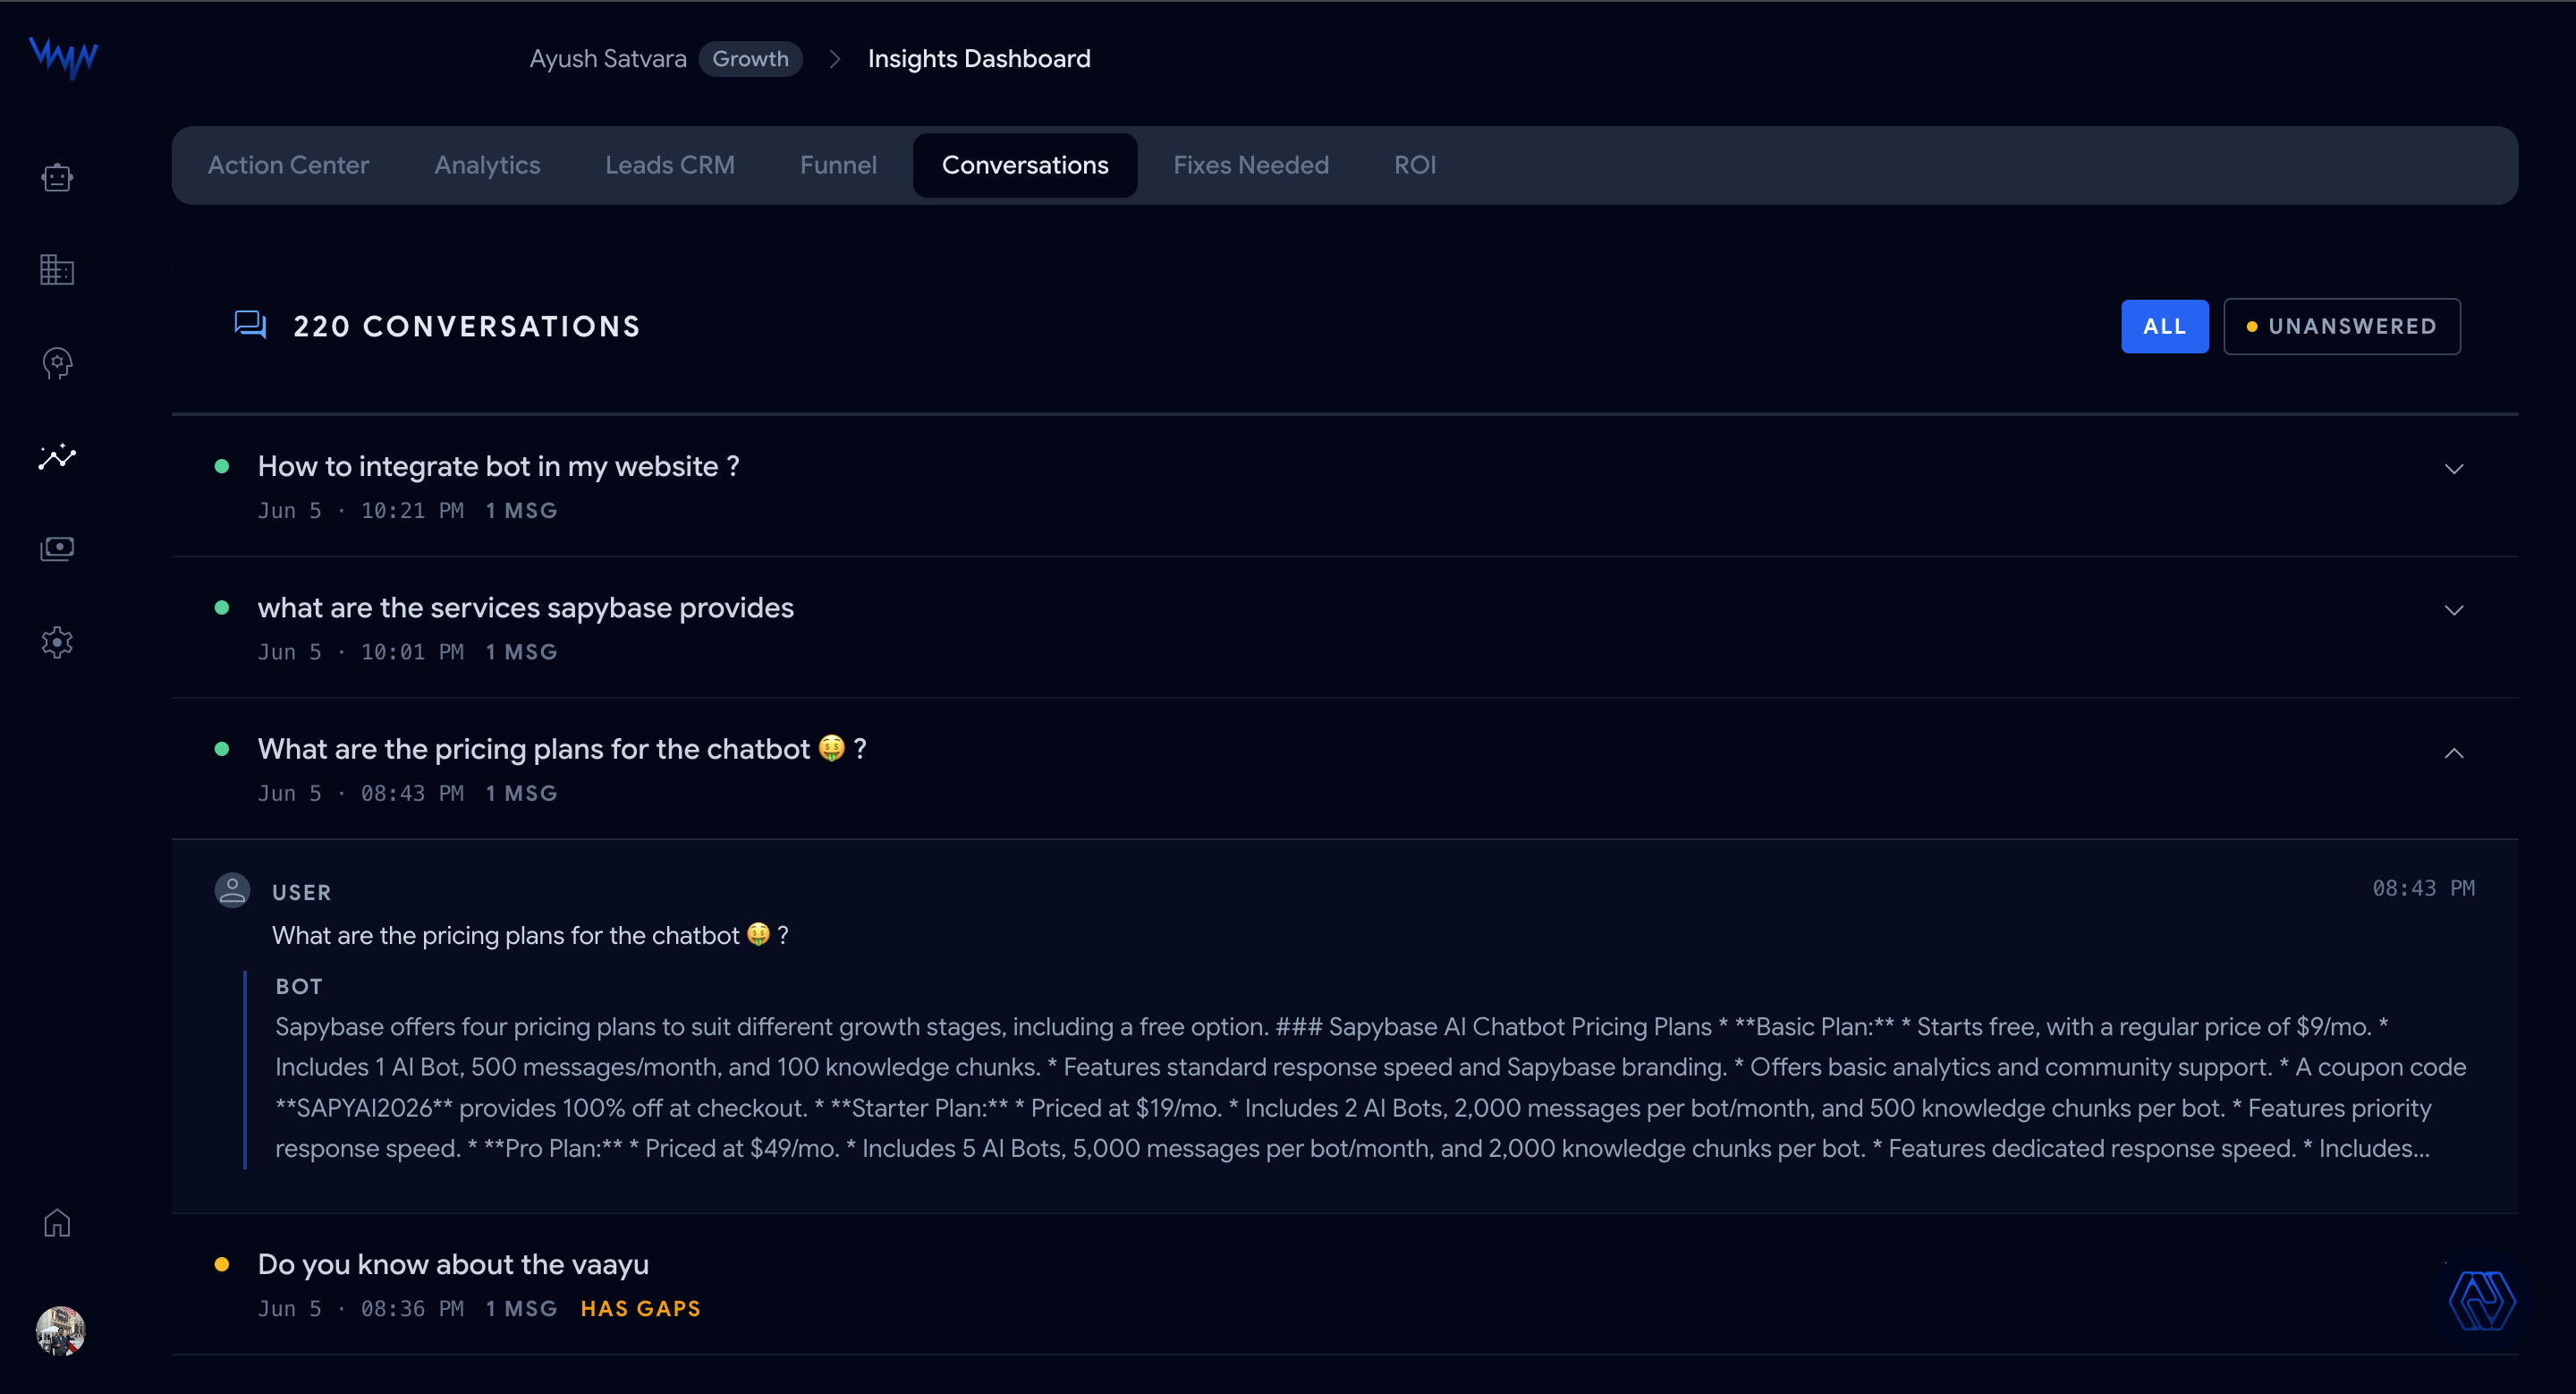Switch to the Leads CRM tab
2576x1394 pixels.
669,165
